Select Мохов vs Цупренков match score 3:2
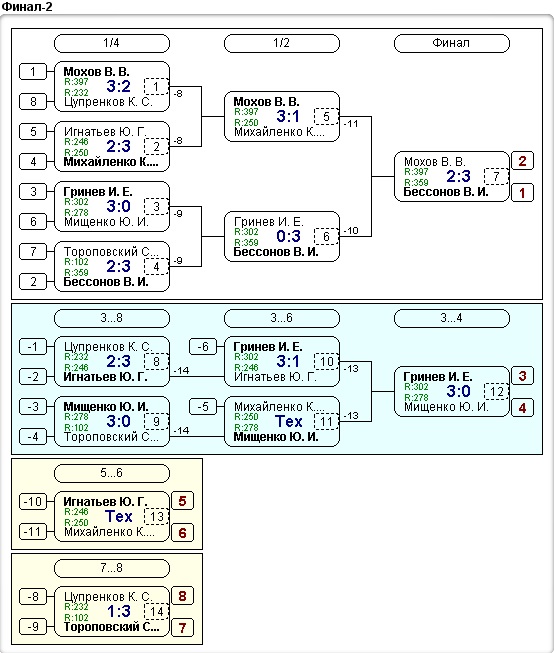This screenshot has width=554, height=653. coord(118,86)
